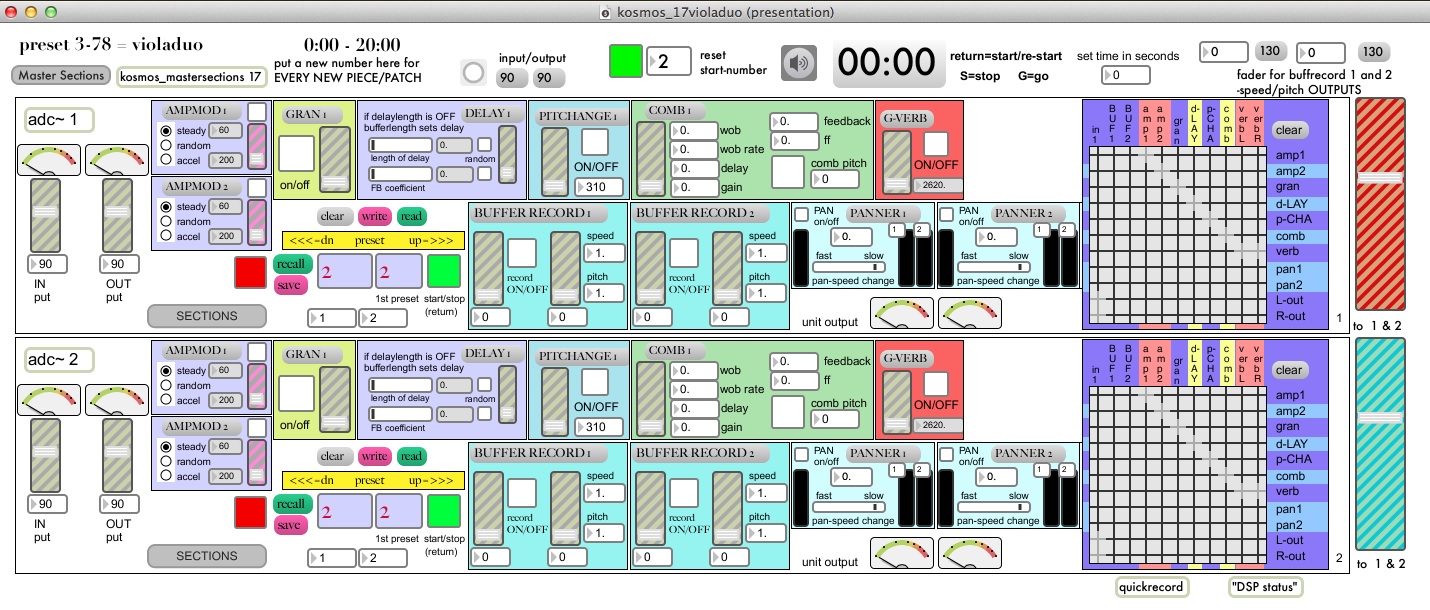The height and width of the screenshot is (610, 1430).
Task: Open the Master Sections button
Action: click(x=61, y=75)
